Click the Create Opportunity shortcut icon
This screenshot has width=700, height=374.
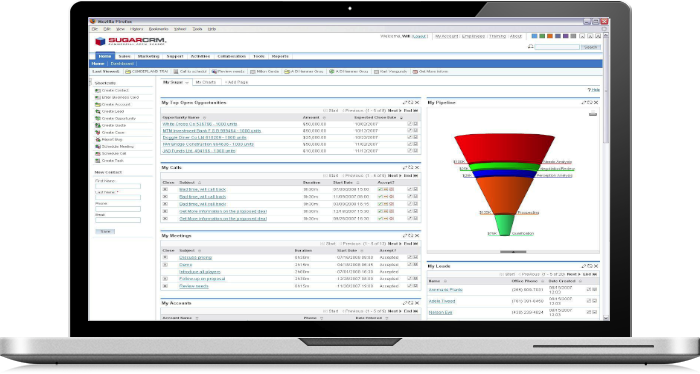coord(97,119)
